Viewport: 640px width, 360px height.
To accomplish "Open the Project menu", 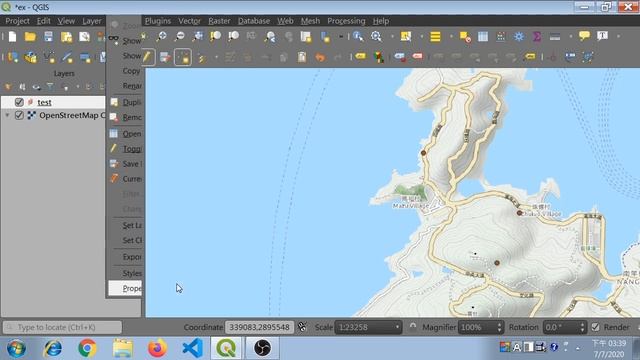I will pos(17,21).
